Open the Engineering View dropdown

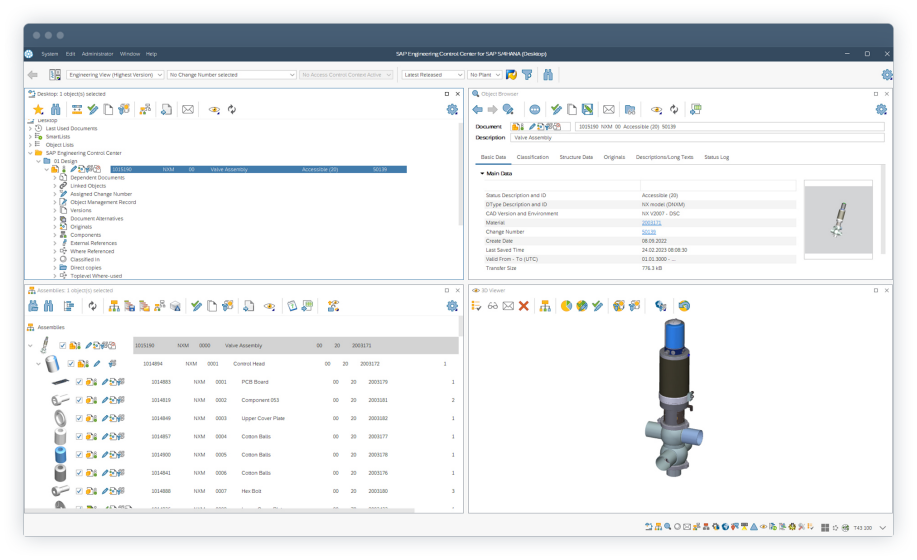[x=115, y=75]
